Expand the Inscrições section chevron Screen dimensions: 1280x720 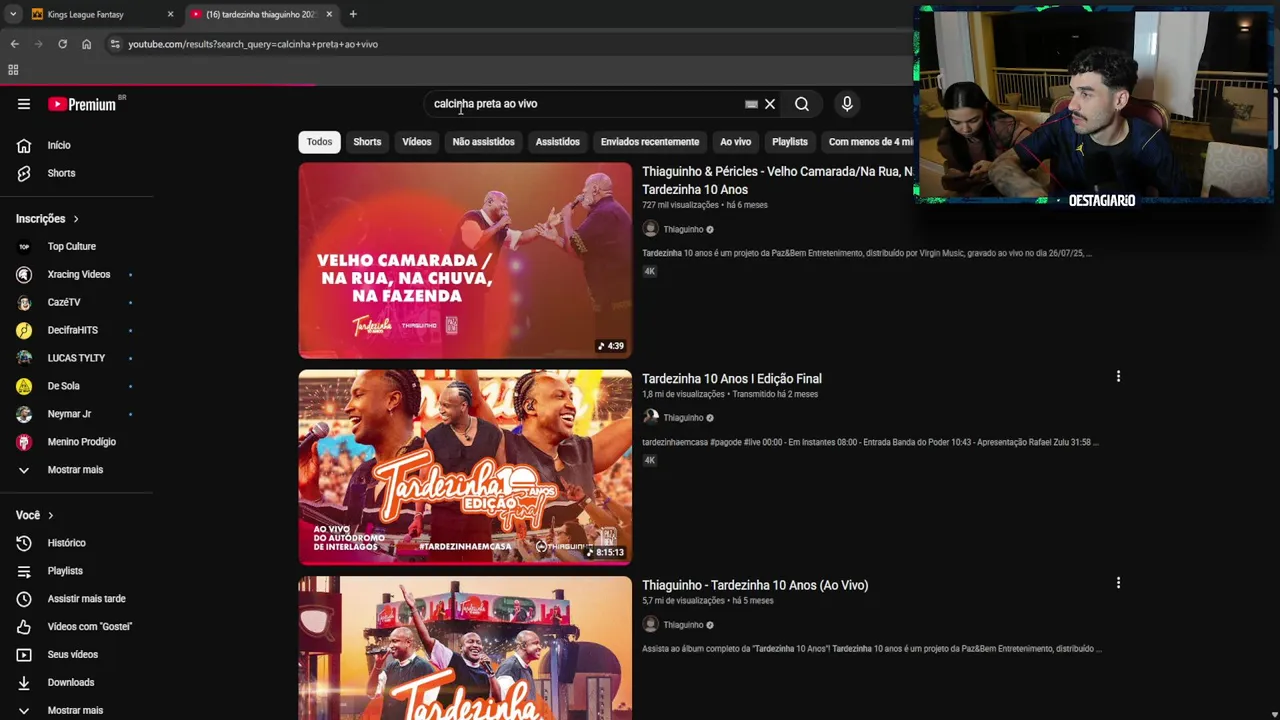click(x=75, y=219)
